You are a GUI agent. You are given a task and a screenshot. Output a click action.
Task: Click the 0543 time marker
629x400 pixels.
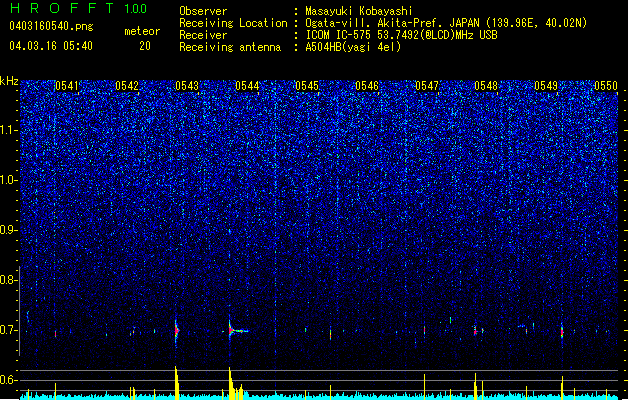pos(187,86)
